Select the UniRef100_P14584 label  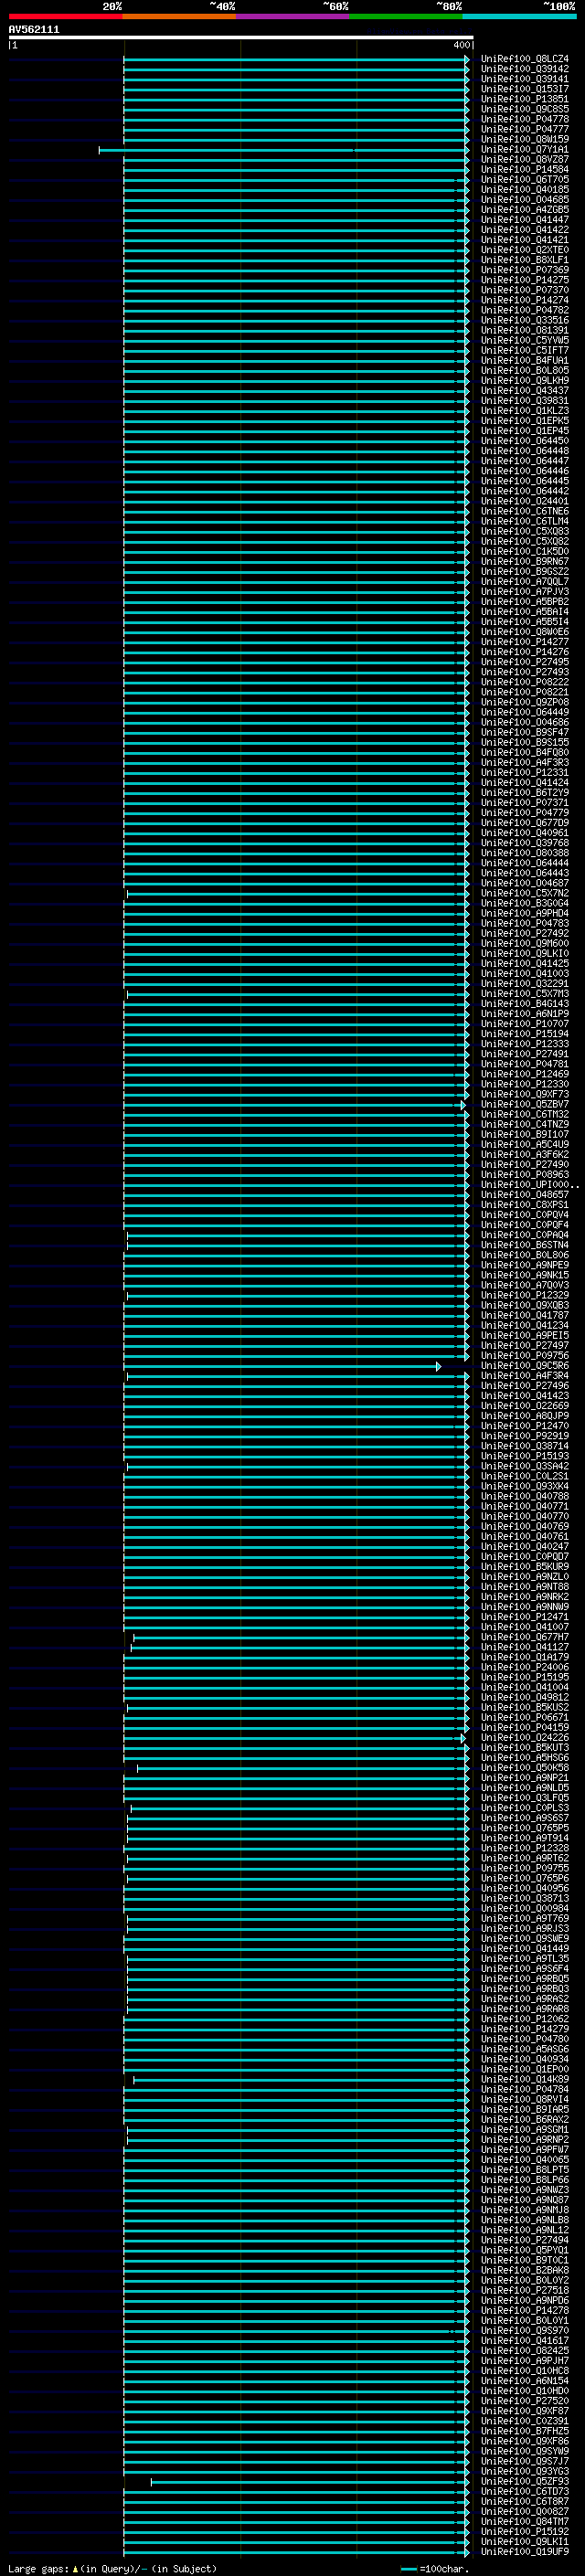point(524,170)
